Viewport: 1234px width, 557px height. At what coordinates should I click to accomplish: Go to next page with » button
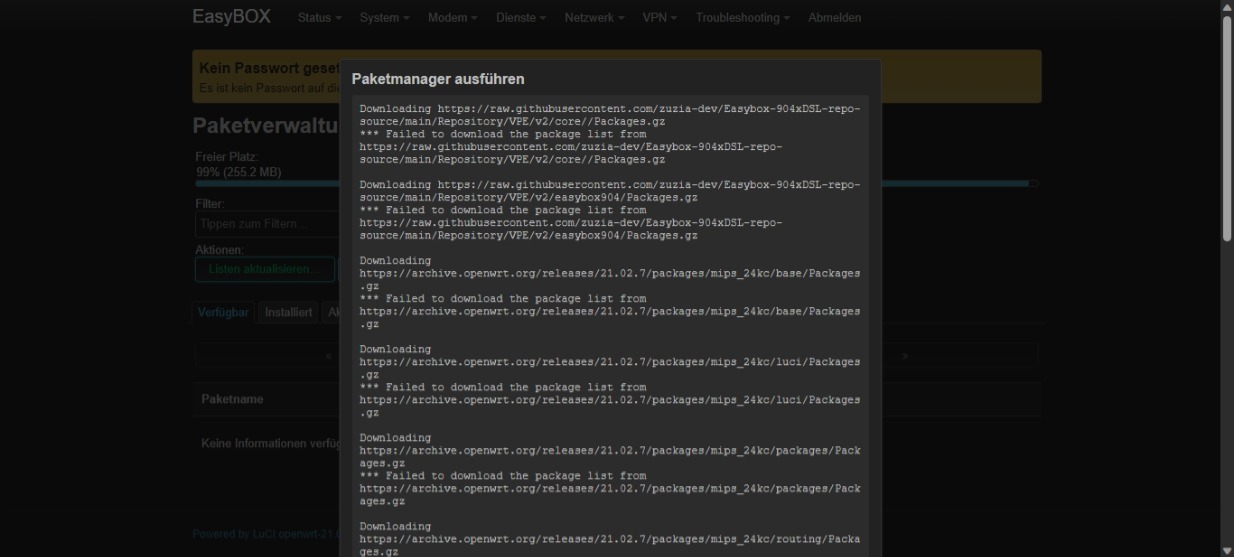click(x=906, y=355)
